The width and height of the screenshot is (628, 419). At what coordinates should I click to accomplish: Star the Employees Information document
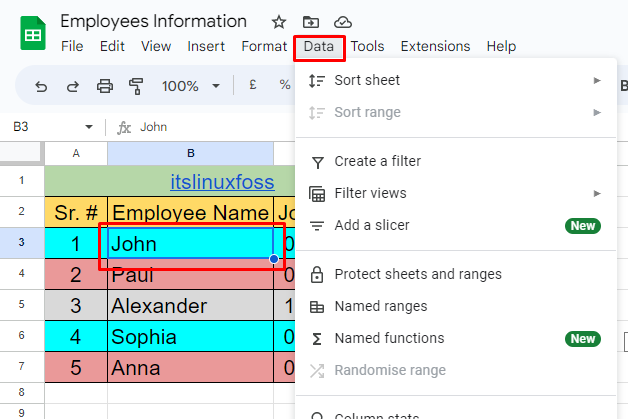[x=279, y=22]
